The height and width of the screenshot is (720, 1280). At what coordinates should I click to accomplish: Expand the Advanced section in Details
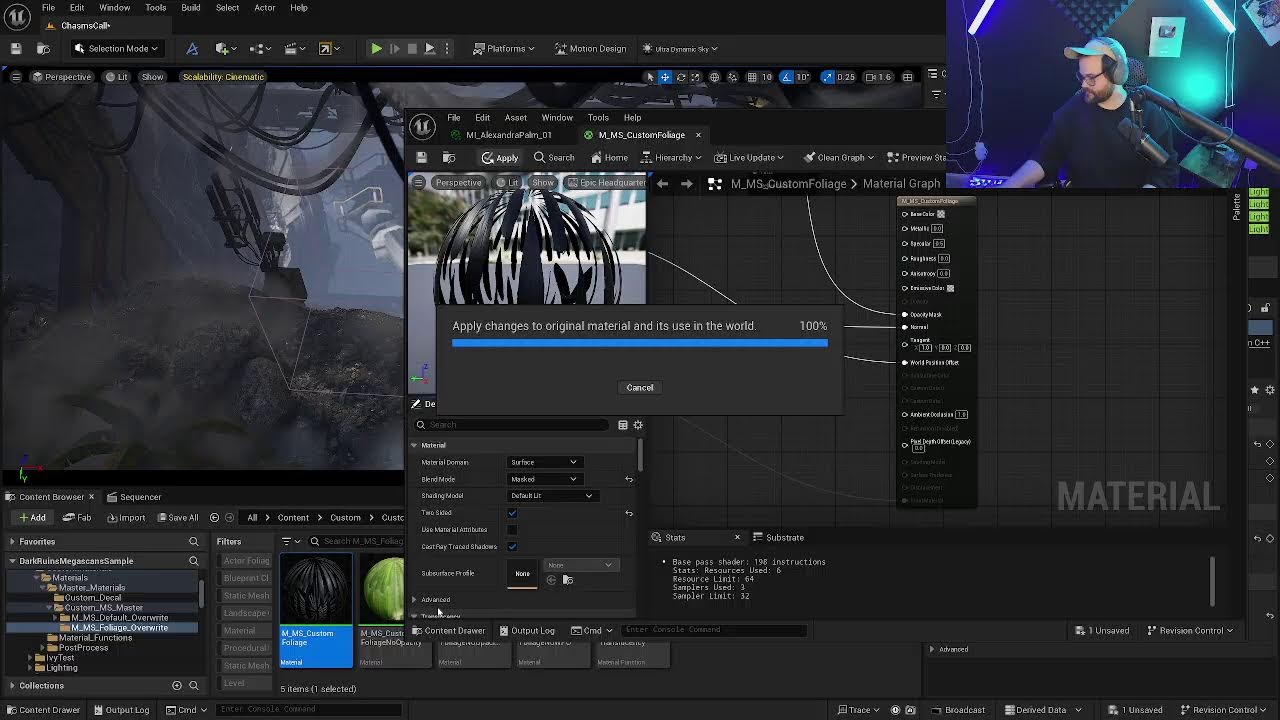(414, 600)
